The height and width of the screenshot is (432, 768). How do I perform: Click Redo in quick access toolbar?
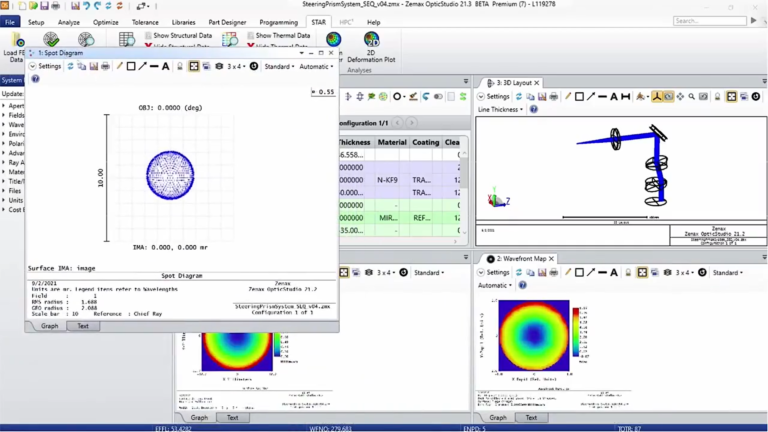pyautogui.click(x=97, y=6)
